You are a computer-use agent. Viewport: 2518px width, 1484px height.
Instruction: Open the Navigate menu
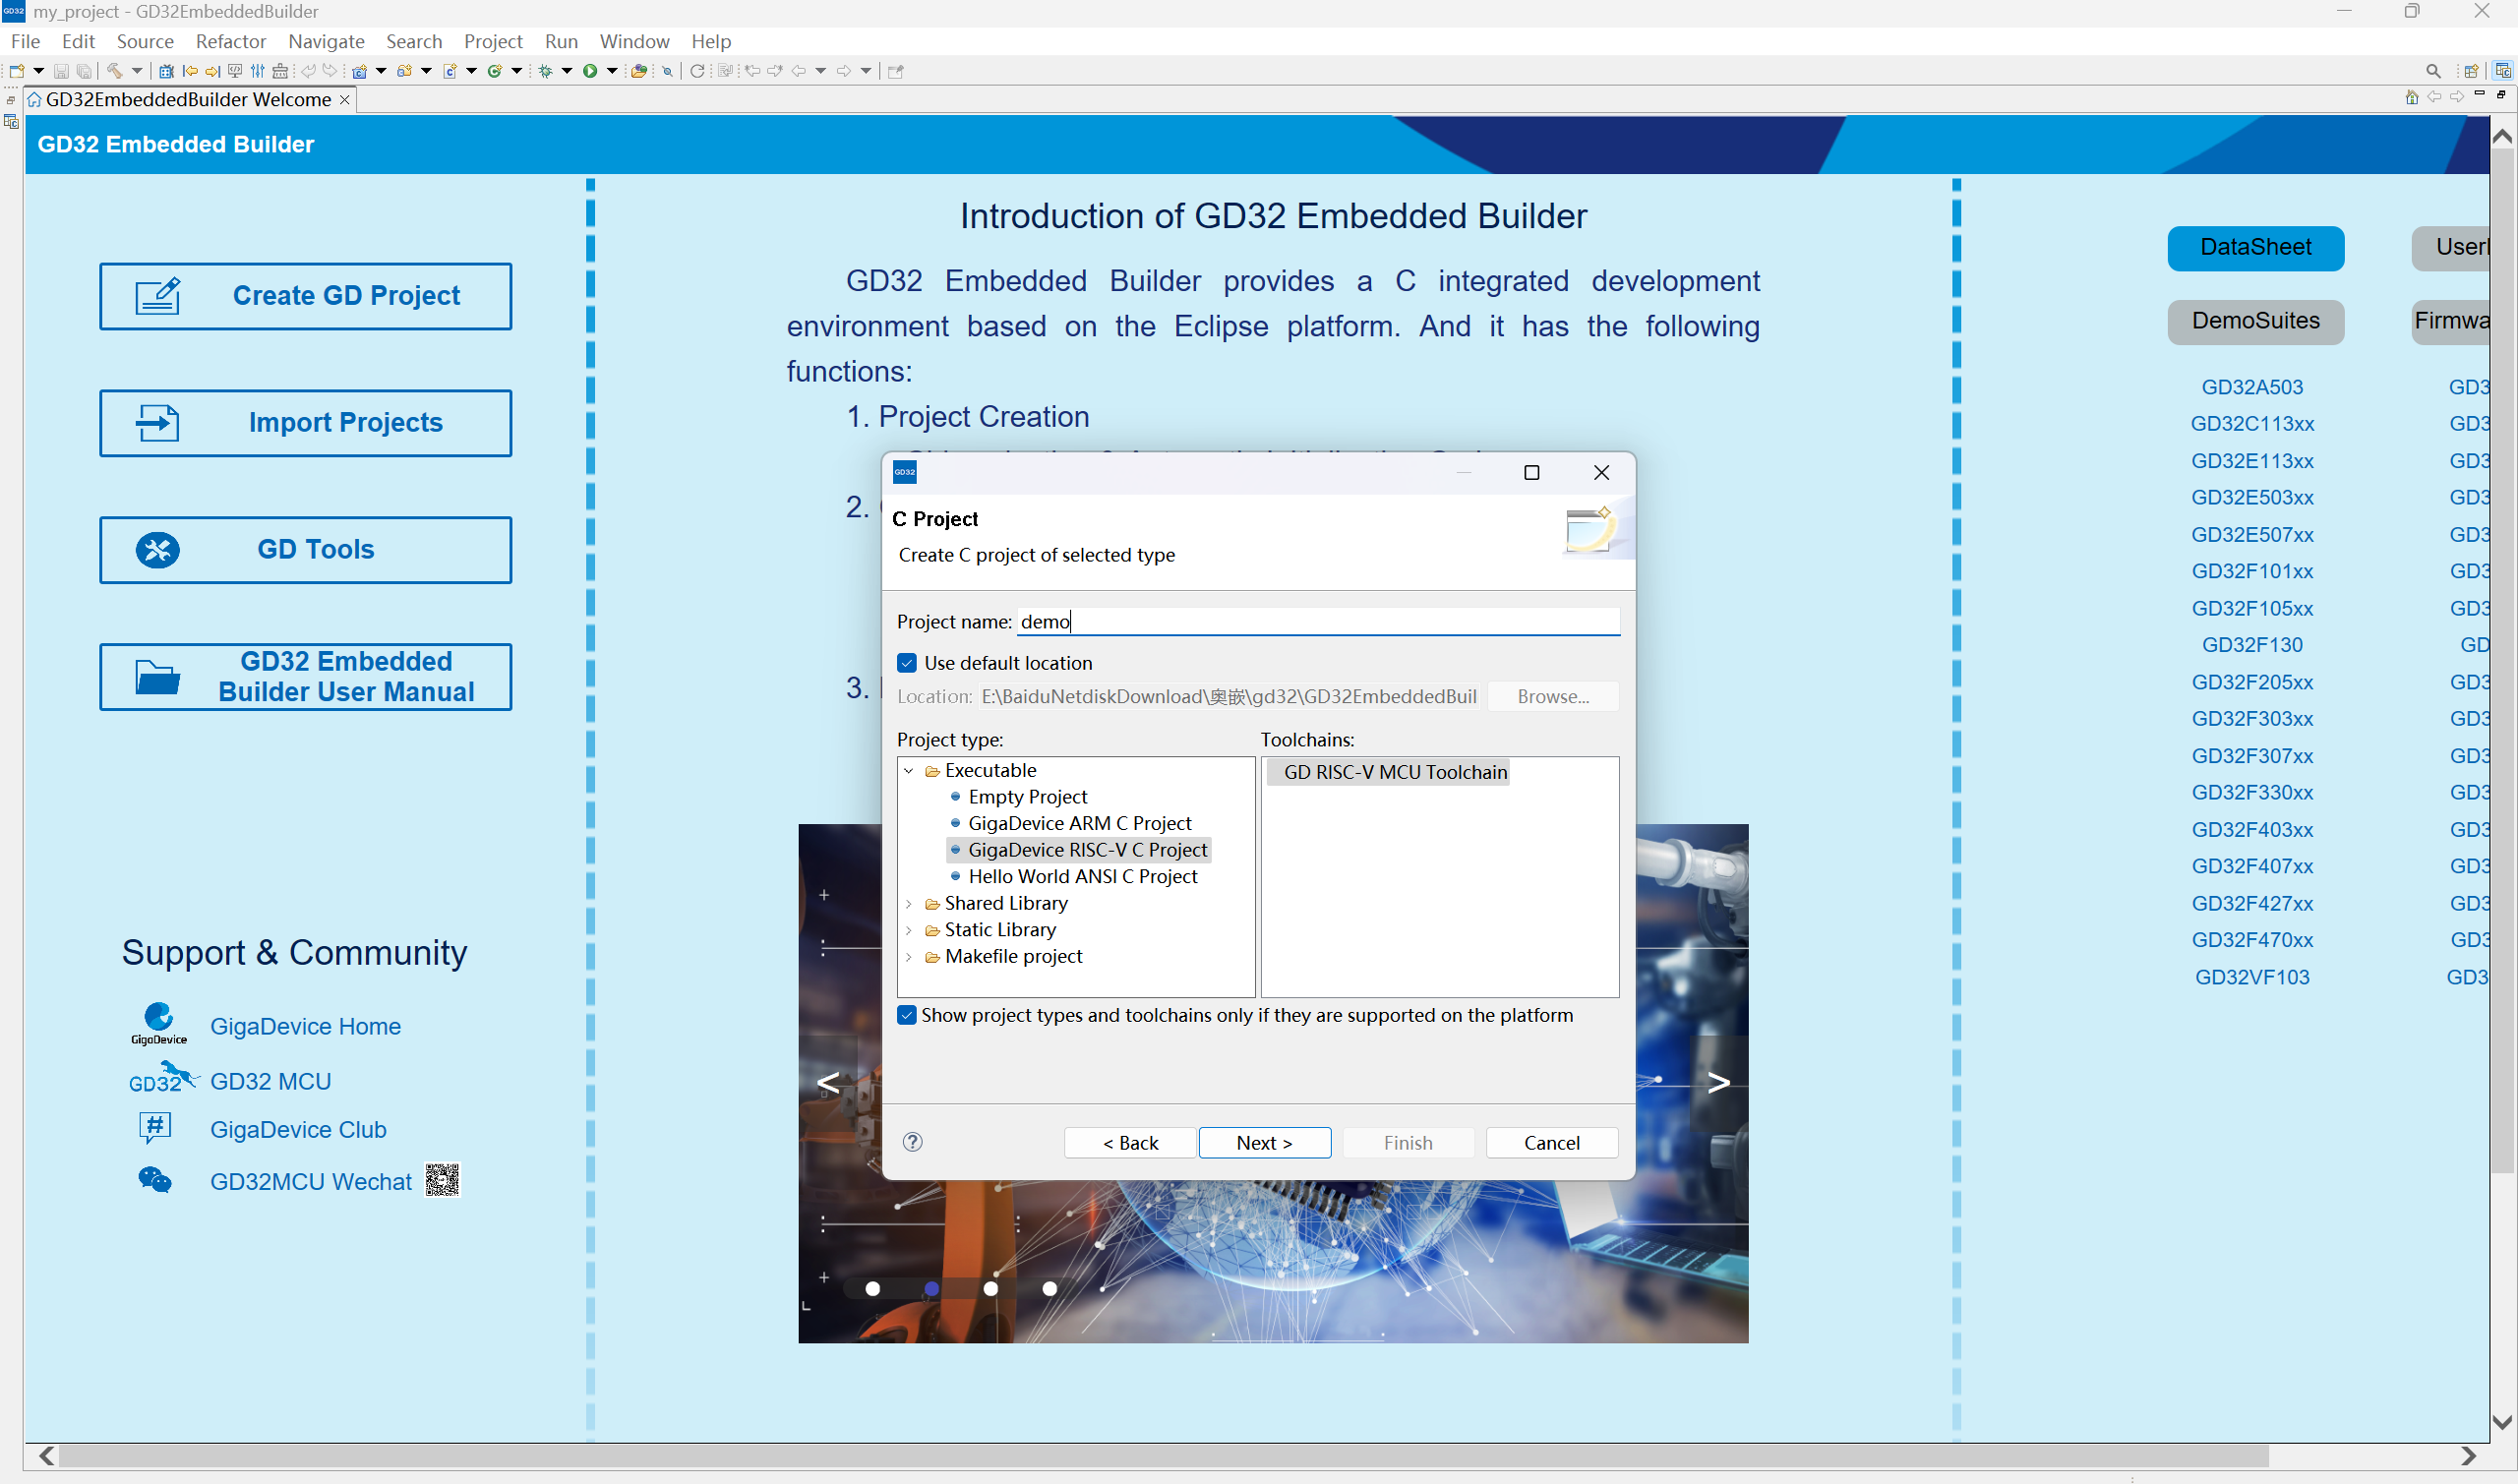click(x=326, y=41)
